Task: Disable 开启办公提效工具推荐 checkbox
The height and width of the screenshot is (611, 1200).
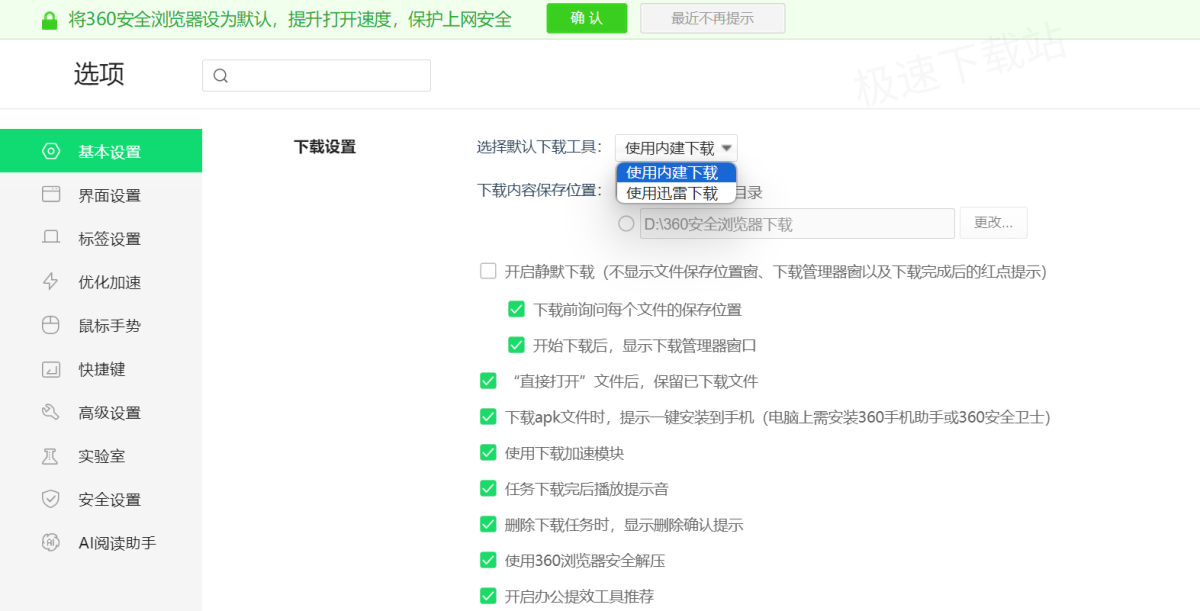Action: pos(488,596)
